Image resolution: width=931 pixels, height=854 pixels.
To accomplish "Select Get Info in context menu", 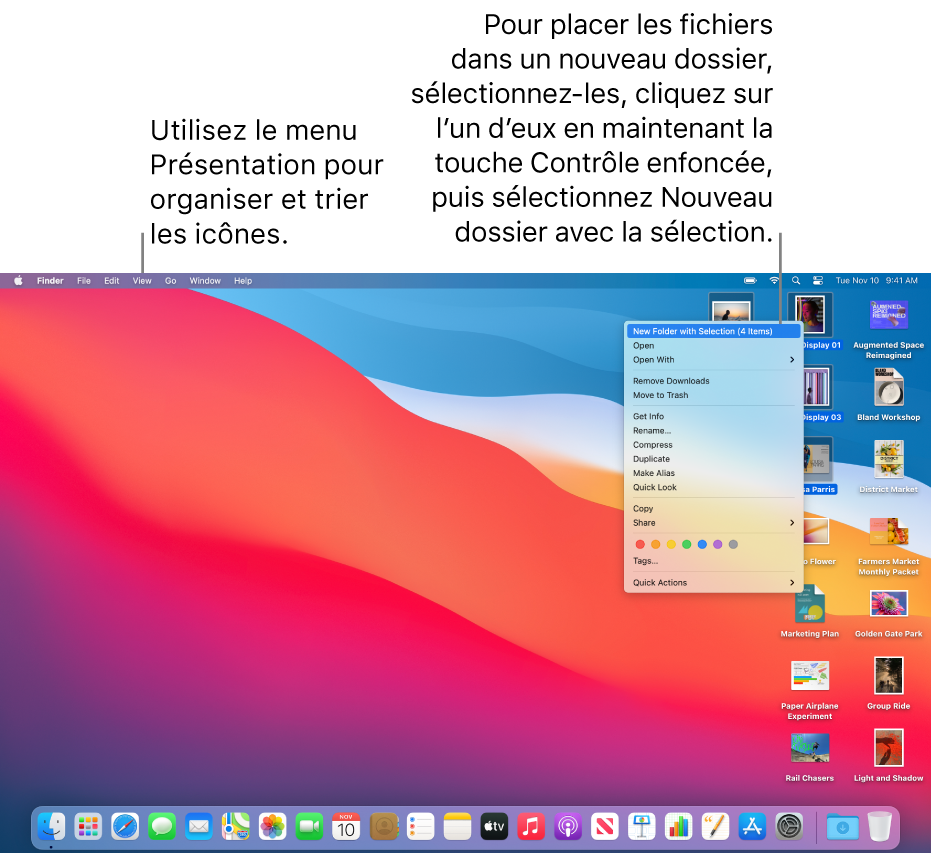I will pos(713,416).
